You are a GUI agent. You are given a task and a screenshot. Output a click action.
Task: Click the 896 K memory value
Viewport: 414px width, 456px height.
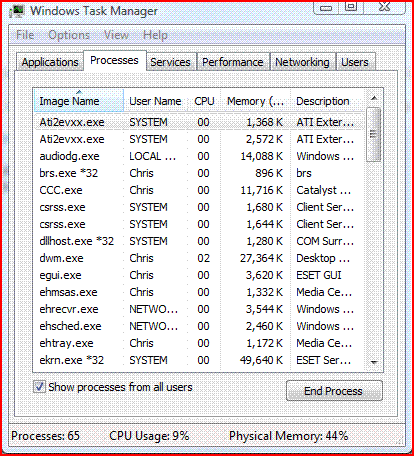(269, 173)
